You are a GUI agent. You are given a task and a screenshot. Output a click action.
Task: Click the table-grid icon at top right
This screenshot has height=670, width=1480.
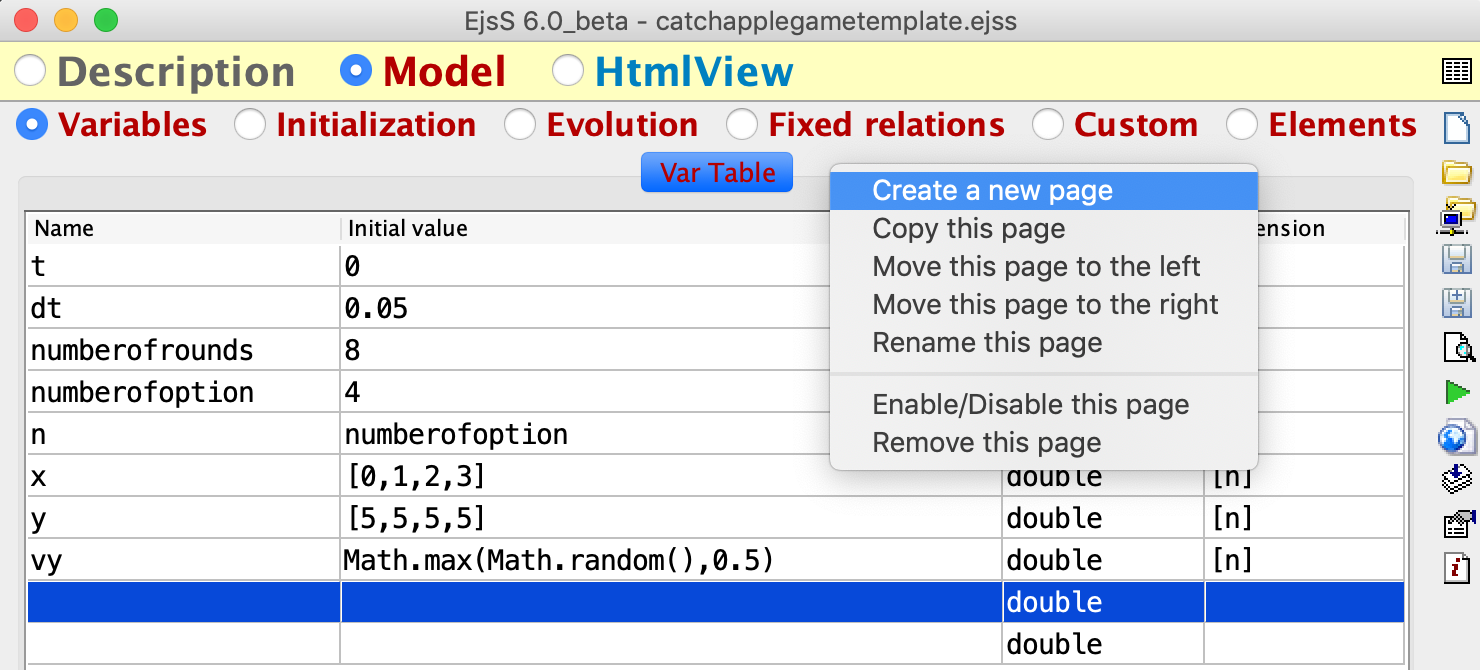[x=1456, y=72]
